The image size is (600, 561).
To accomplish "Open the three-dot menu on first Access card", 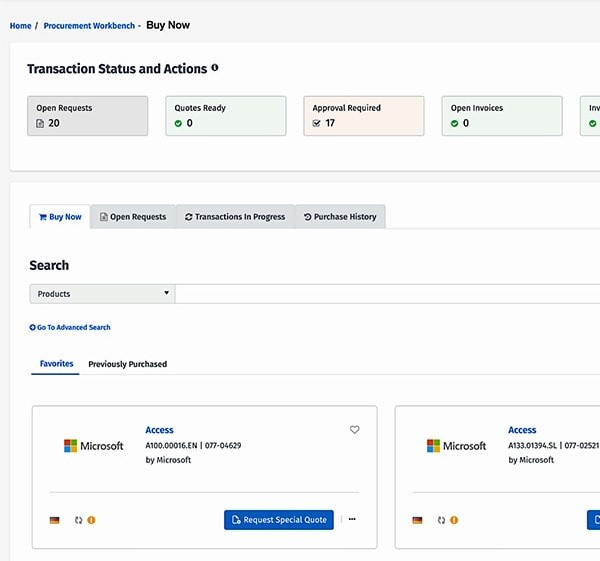I will (x=352, y=520).
